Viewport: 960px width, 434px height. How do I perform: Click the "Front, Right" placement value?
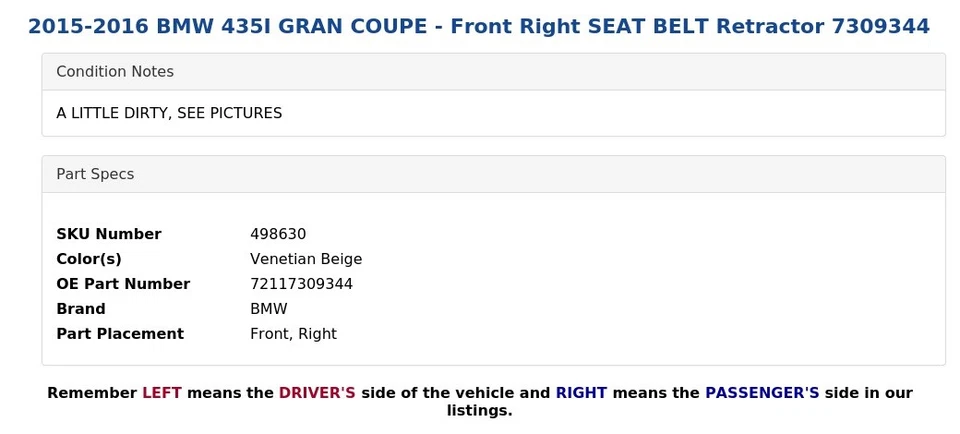(x=293, y=334)
